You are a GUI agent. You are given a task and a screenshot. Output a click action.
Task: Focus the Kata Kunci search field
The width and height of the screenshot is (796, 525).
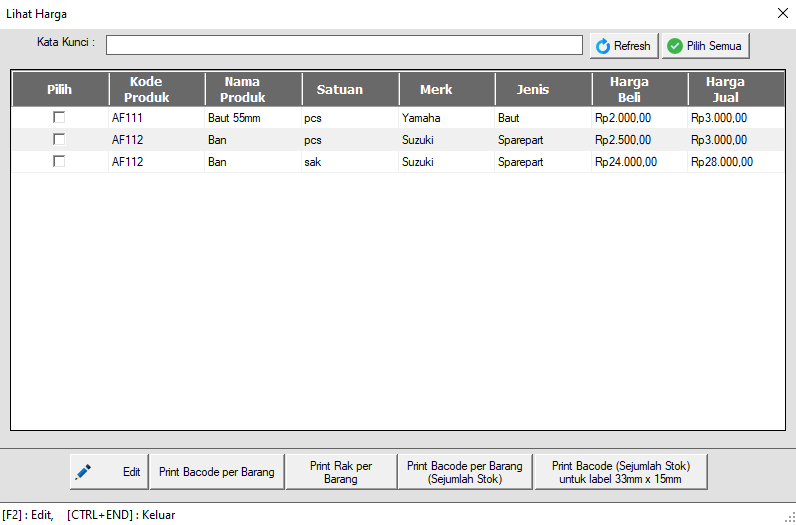[x=344, y=45]
